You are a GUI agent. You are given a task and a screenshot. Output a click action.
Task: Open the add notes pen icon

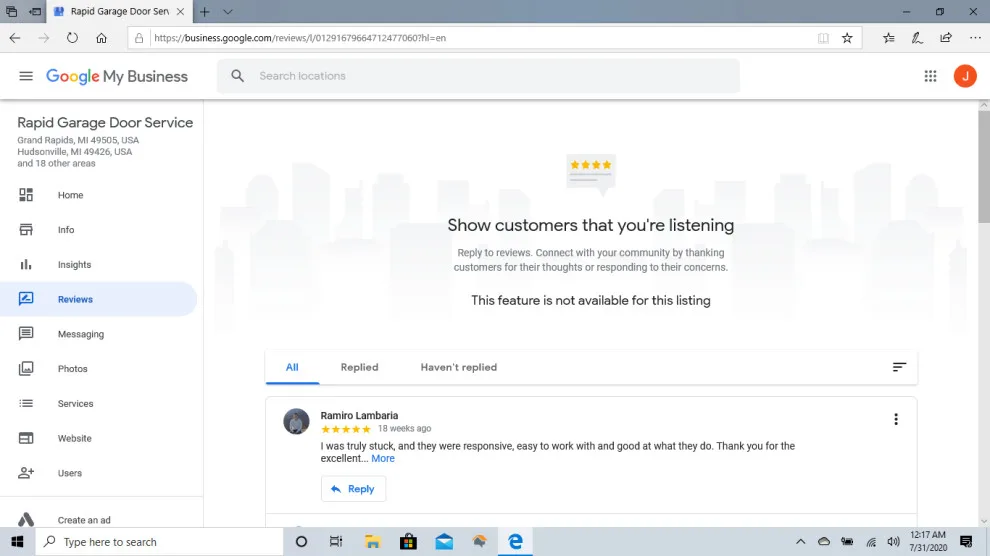pyautogui.click(x=917, y=38)
